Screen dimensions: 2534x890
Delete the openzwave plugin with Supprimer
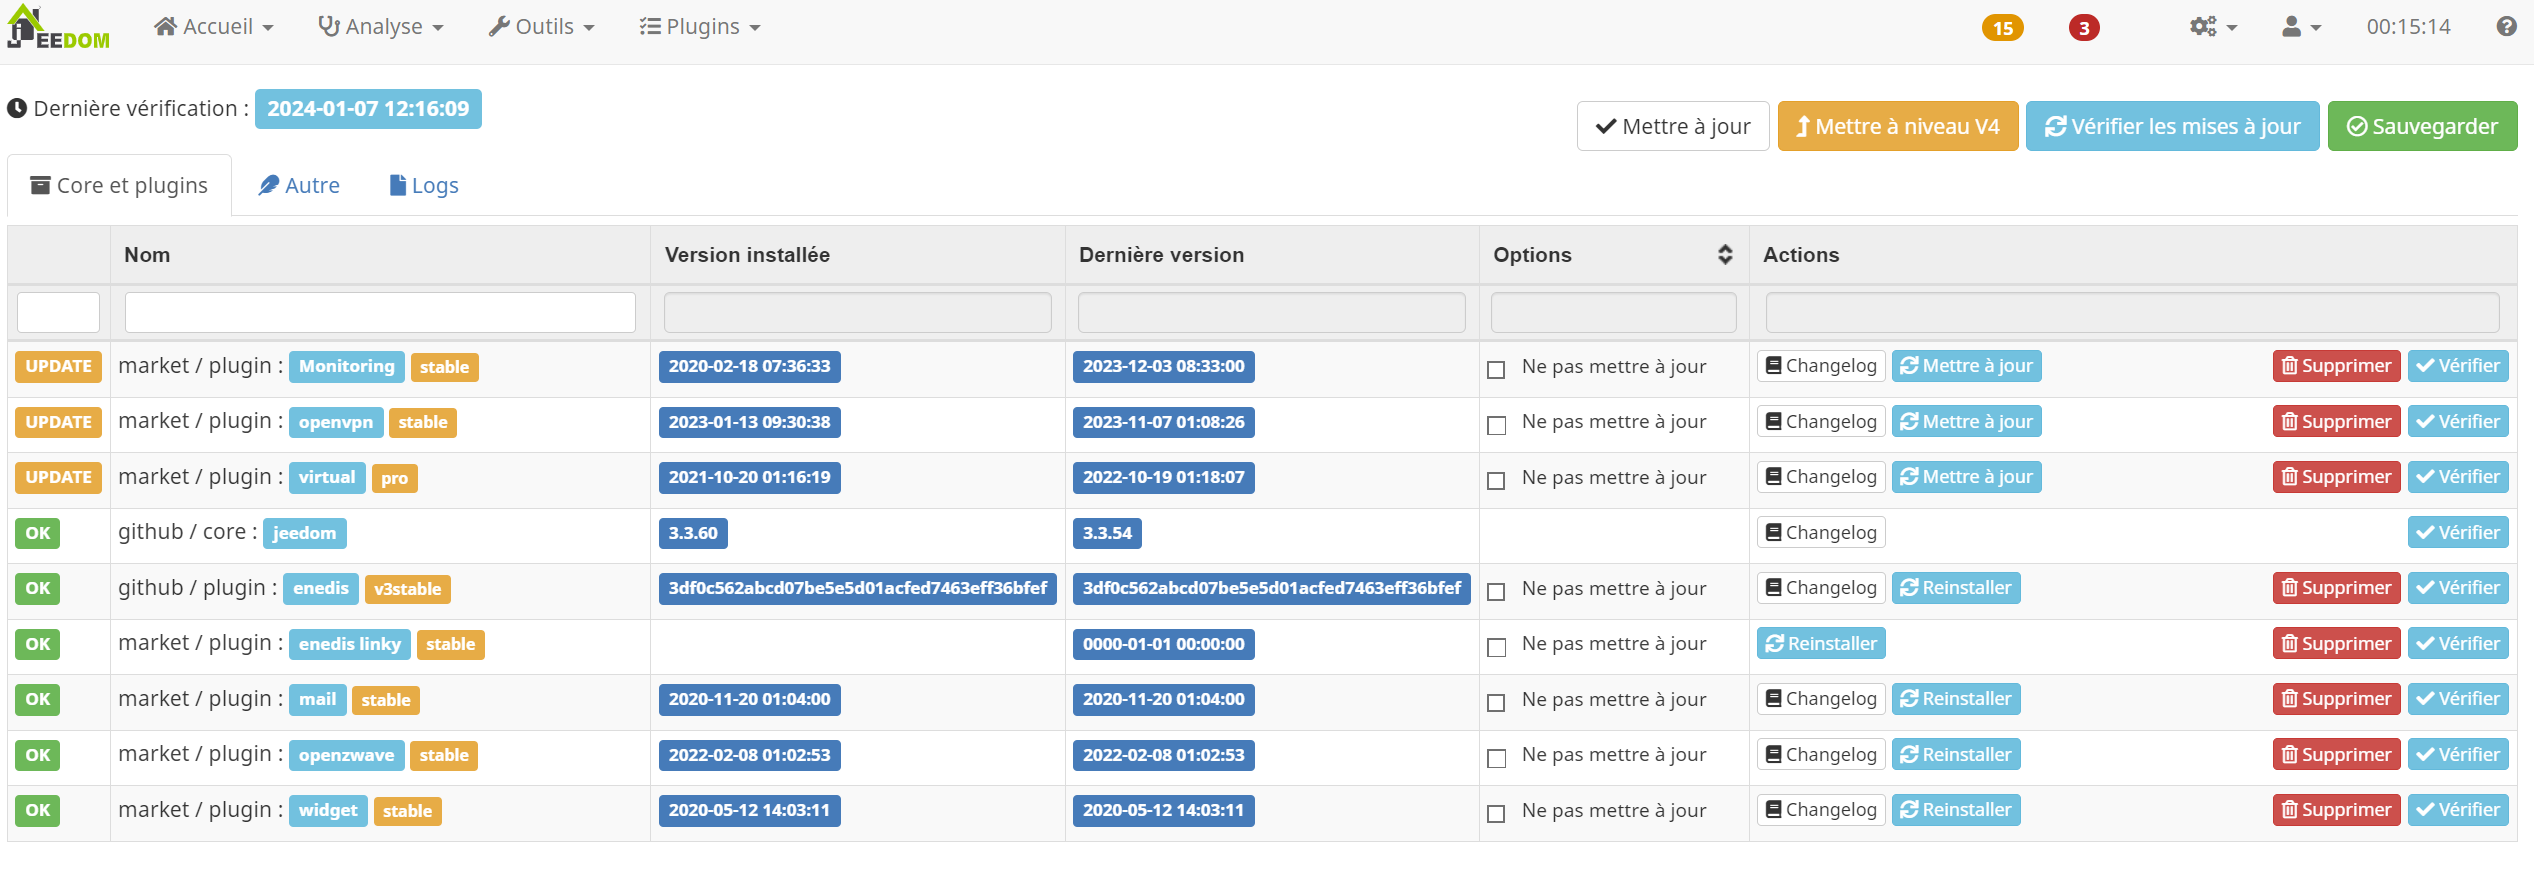(2336, 754)
